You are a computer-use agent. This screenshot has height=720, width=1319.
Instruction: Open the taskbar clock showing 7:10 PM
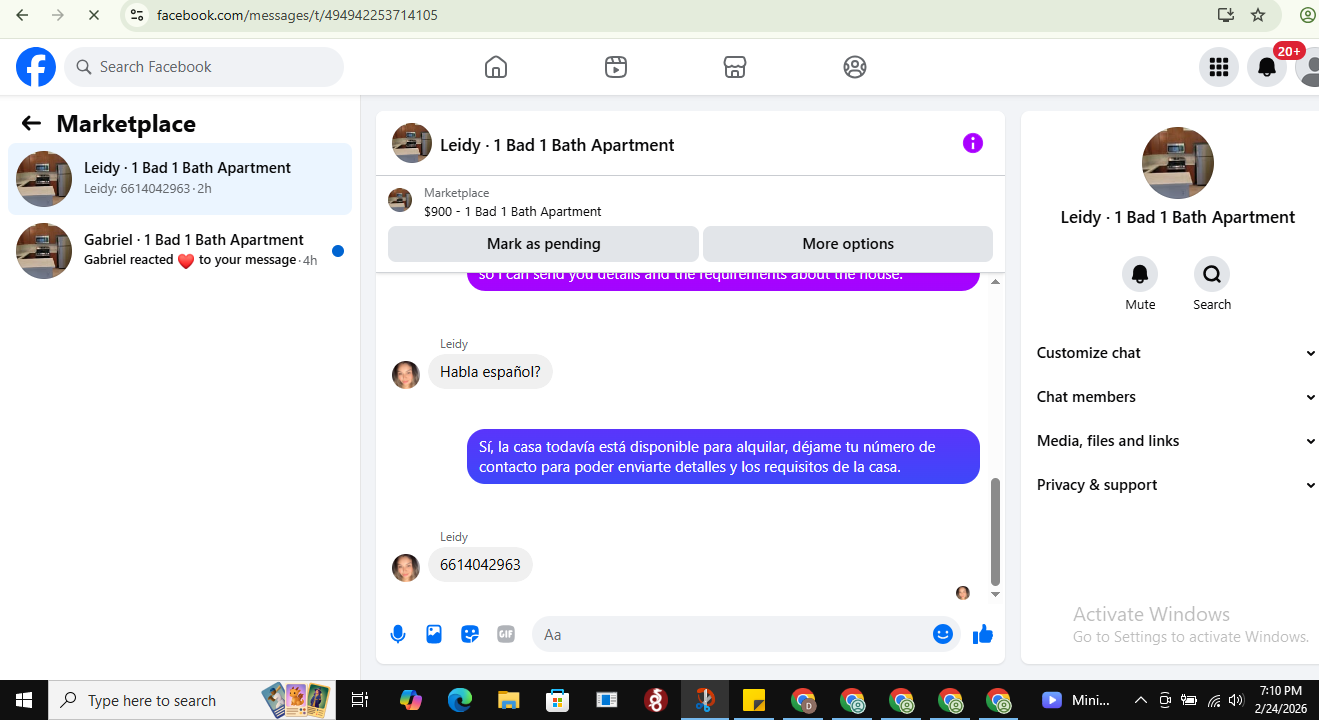(1280, 700)
